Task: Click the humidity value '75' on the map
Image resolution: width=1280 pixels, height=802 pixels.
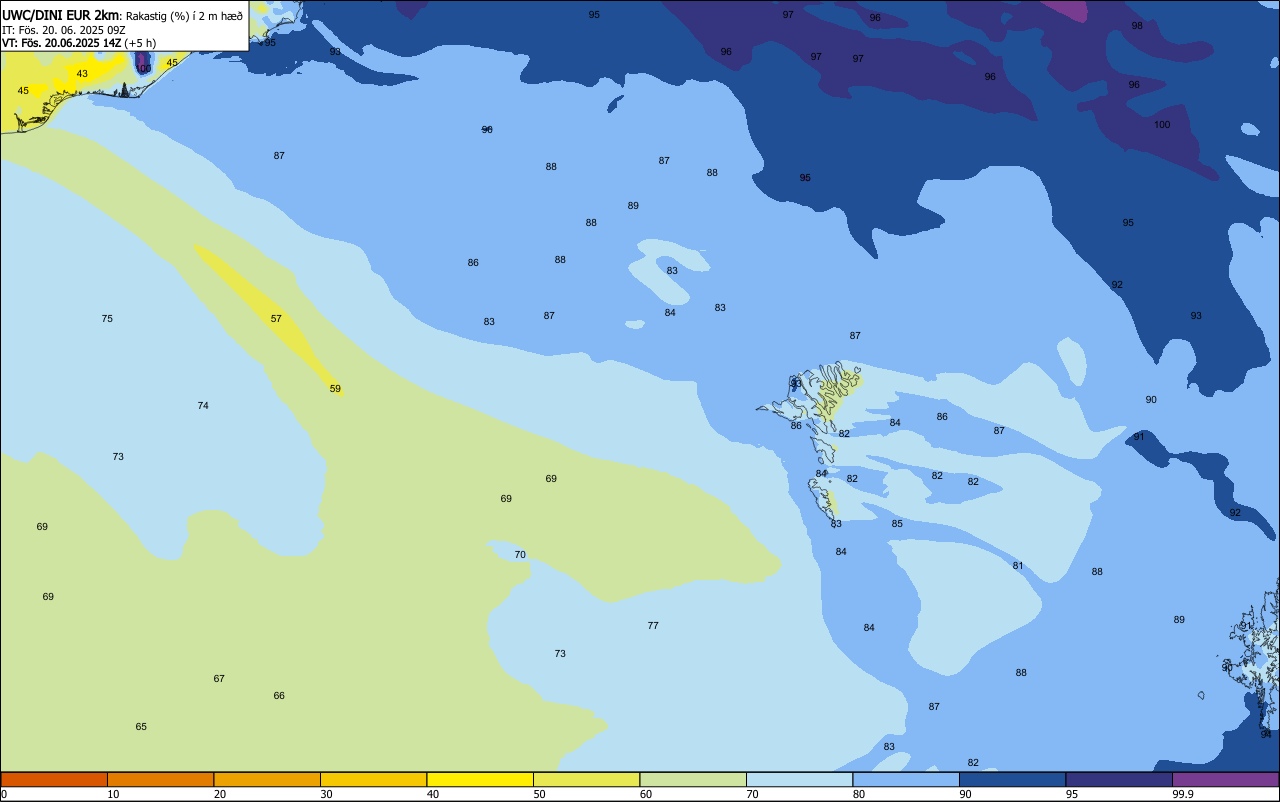Action: 107,319
